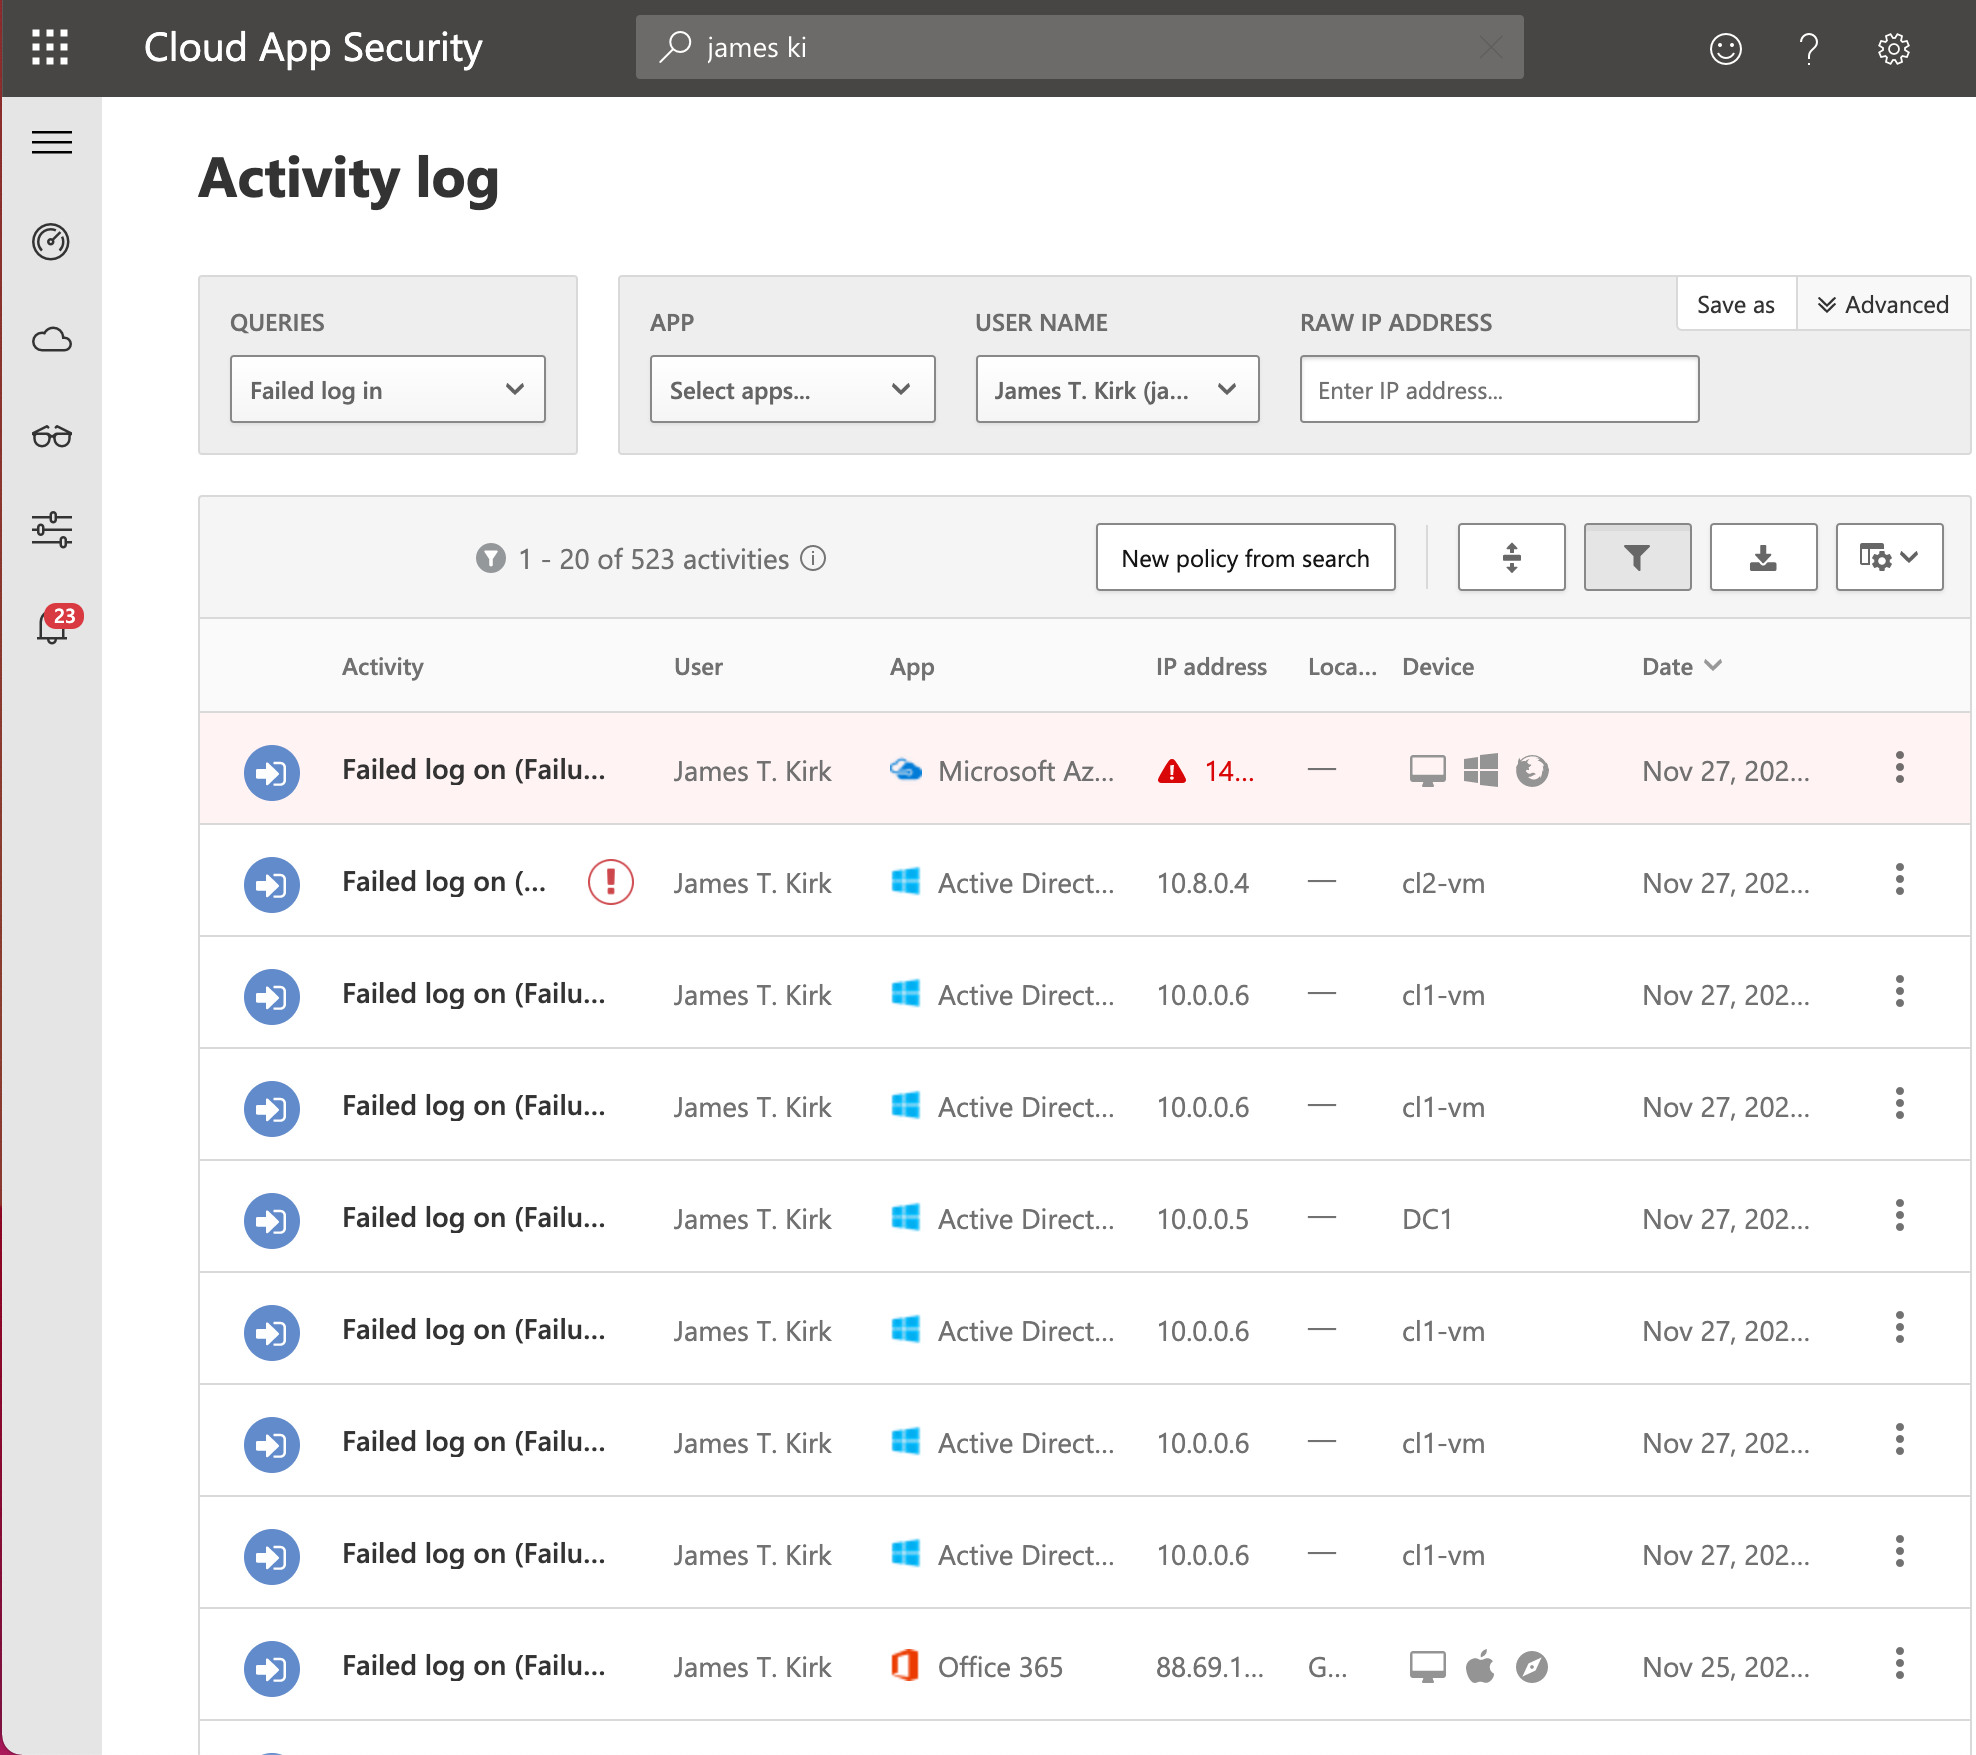Screen dimensions: 1976x1755
Task: Click the exclamation alert icon on second row
Action: click(x=610, y=881)
